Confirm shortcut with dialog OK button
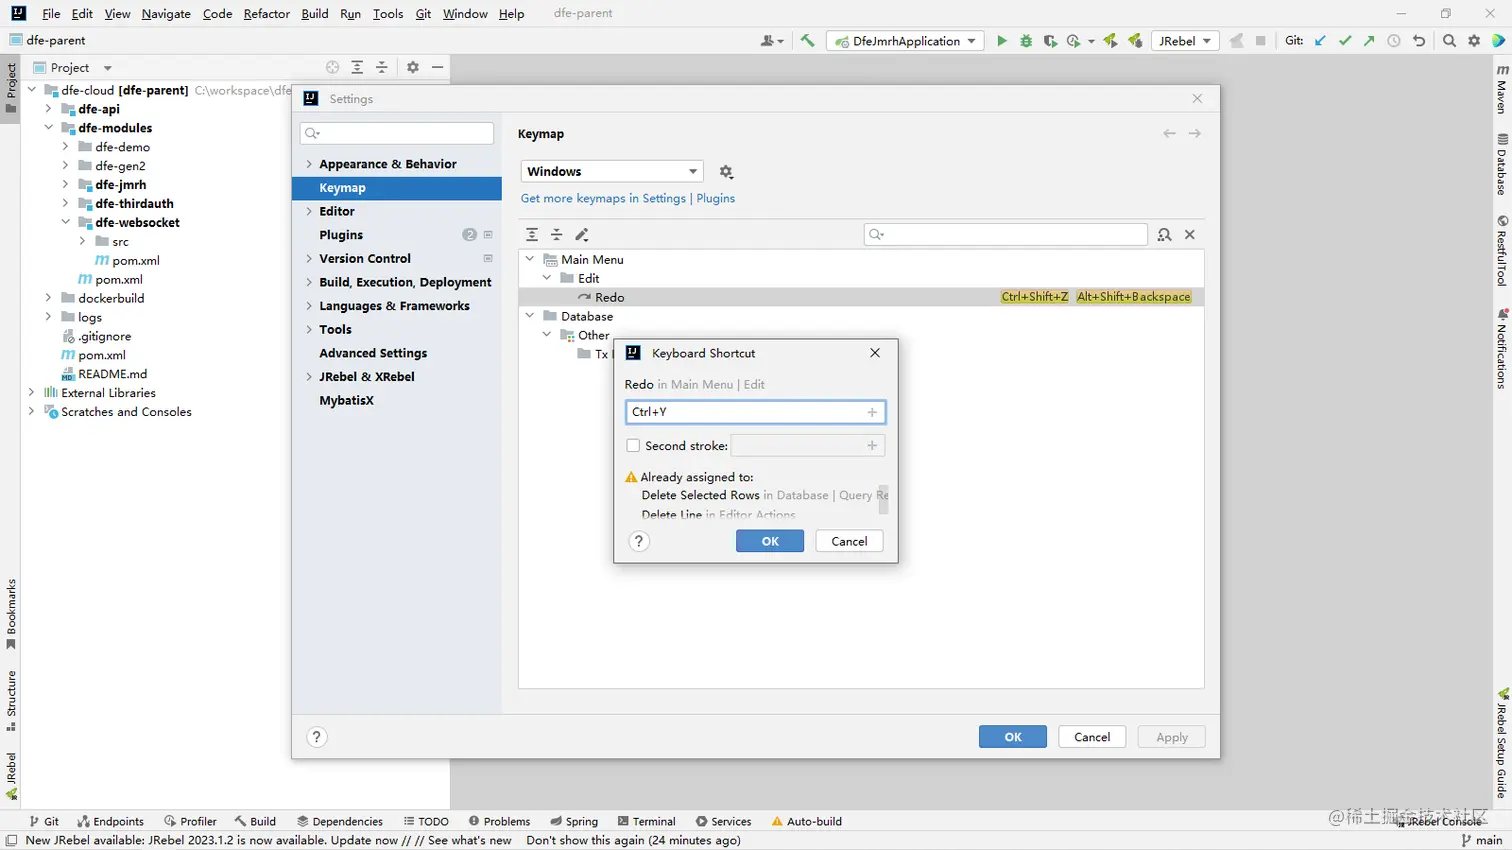This screenshot has width=1512, height=850. pyautogui.click(x=770, y=541)
